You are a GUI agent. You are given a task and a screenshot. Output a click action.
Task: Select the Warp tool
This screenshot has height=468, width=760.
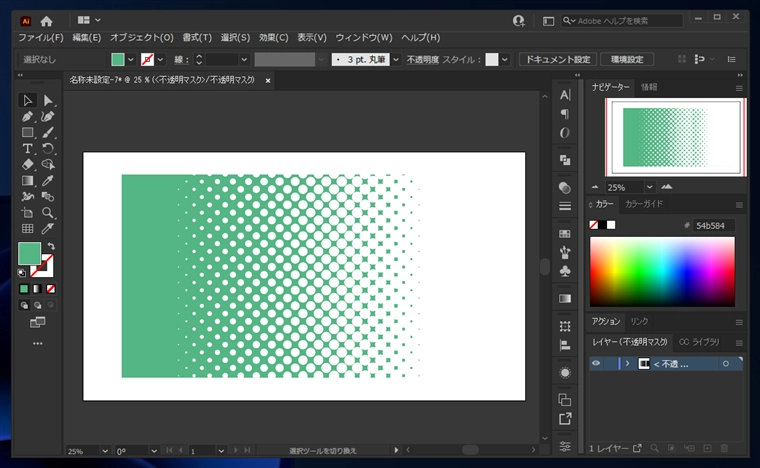(27, 197)
